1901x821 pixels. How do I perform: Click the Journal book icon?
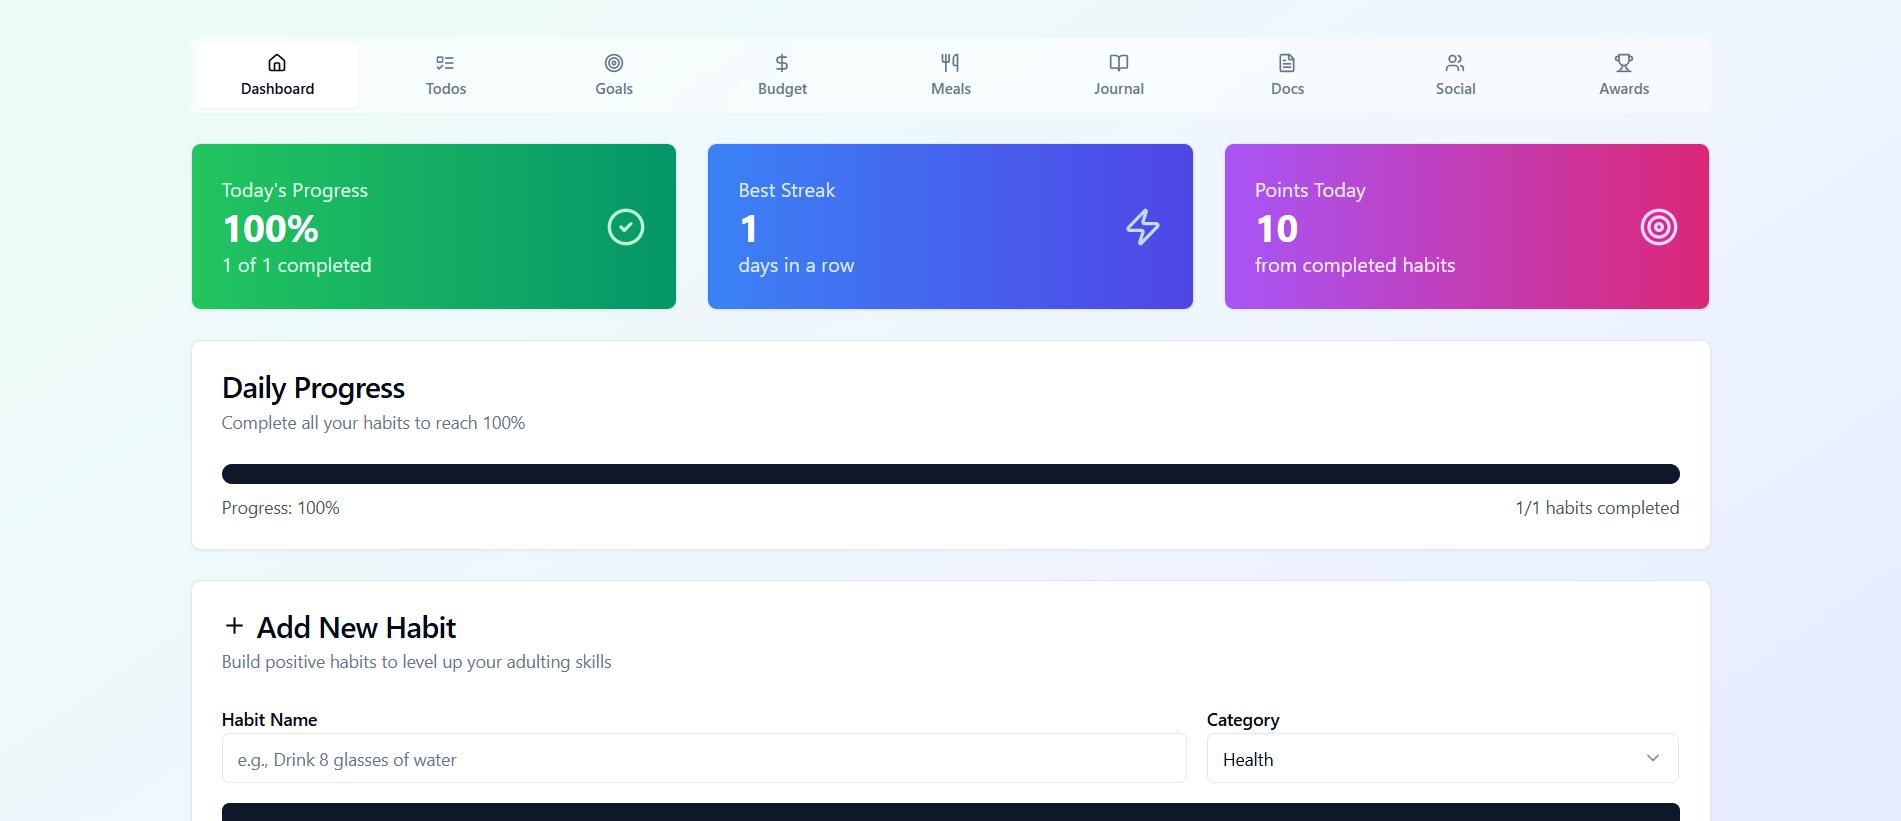[1119, 63]
